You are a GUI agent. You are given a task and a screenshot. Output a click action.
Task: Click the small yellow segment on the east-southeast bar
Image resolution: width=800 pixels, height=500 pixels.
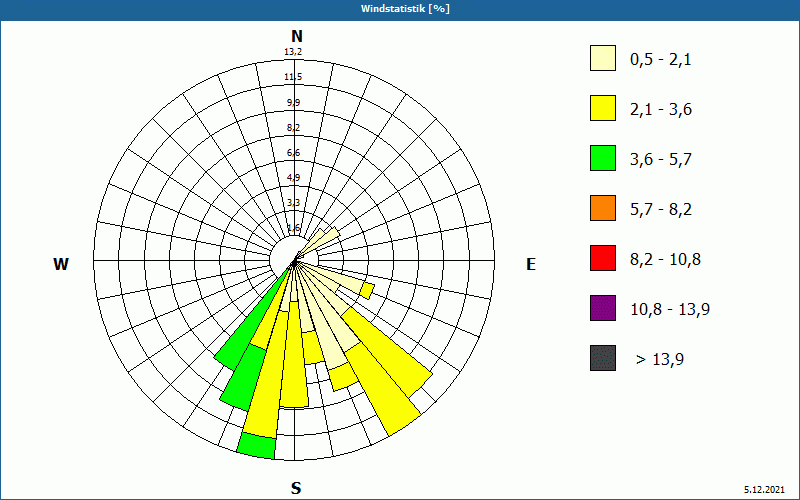366,291
